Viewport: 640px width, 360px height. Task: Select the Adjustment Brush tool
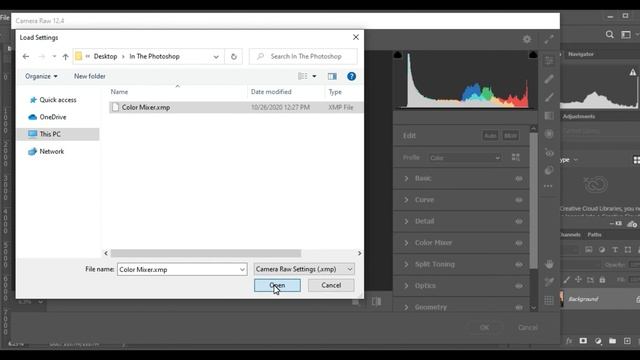coord(549,97)
